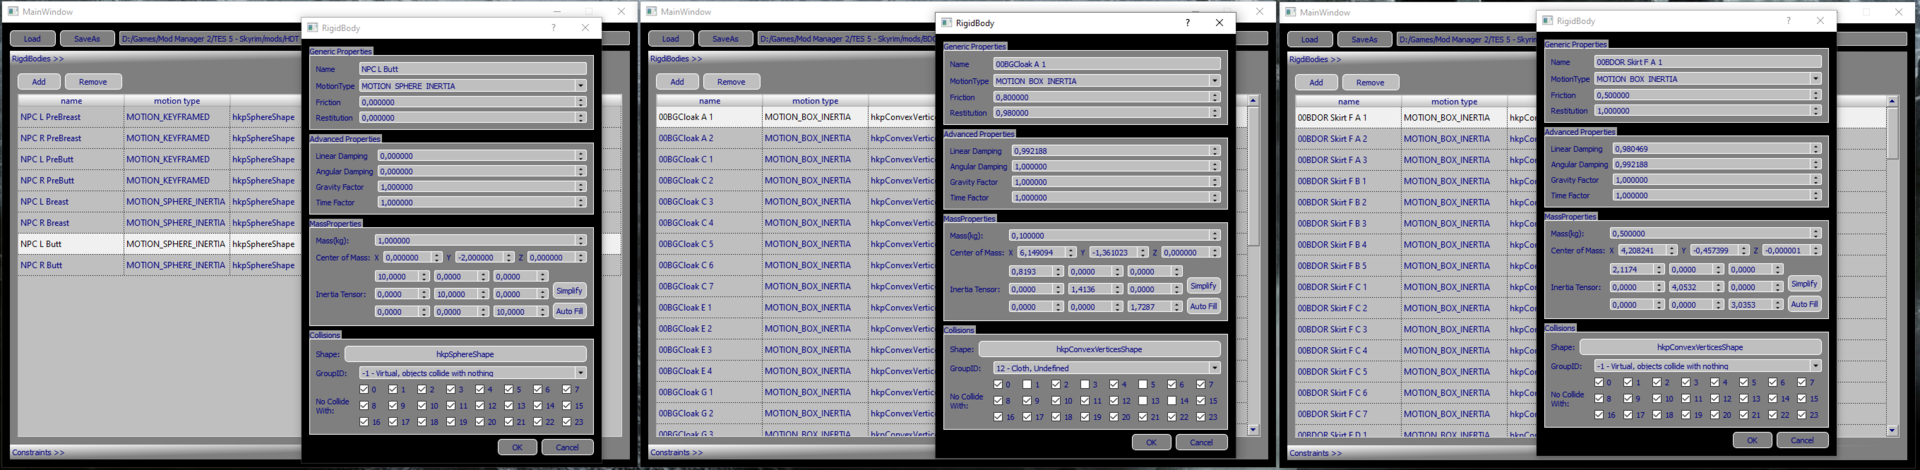This screenshot has height=470, width=1920.
Task: Open GroupID dropdown in NPC L Butt dialog
Action: click(x=472, y=373)
